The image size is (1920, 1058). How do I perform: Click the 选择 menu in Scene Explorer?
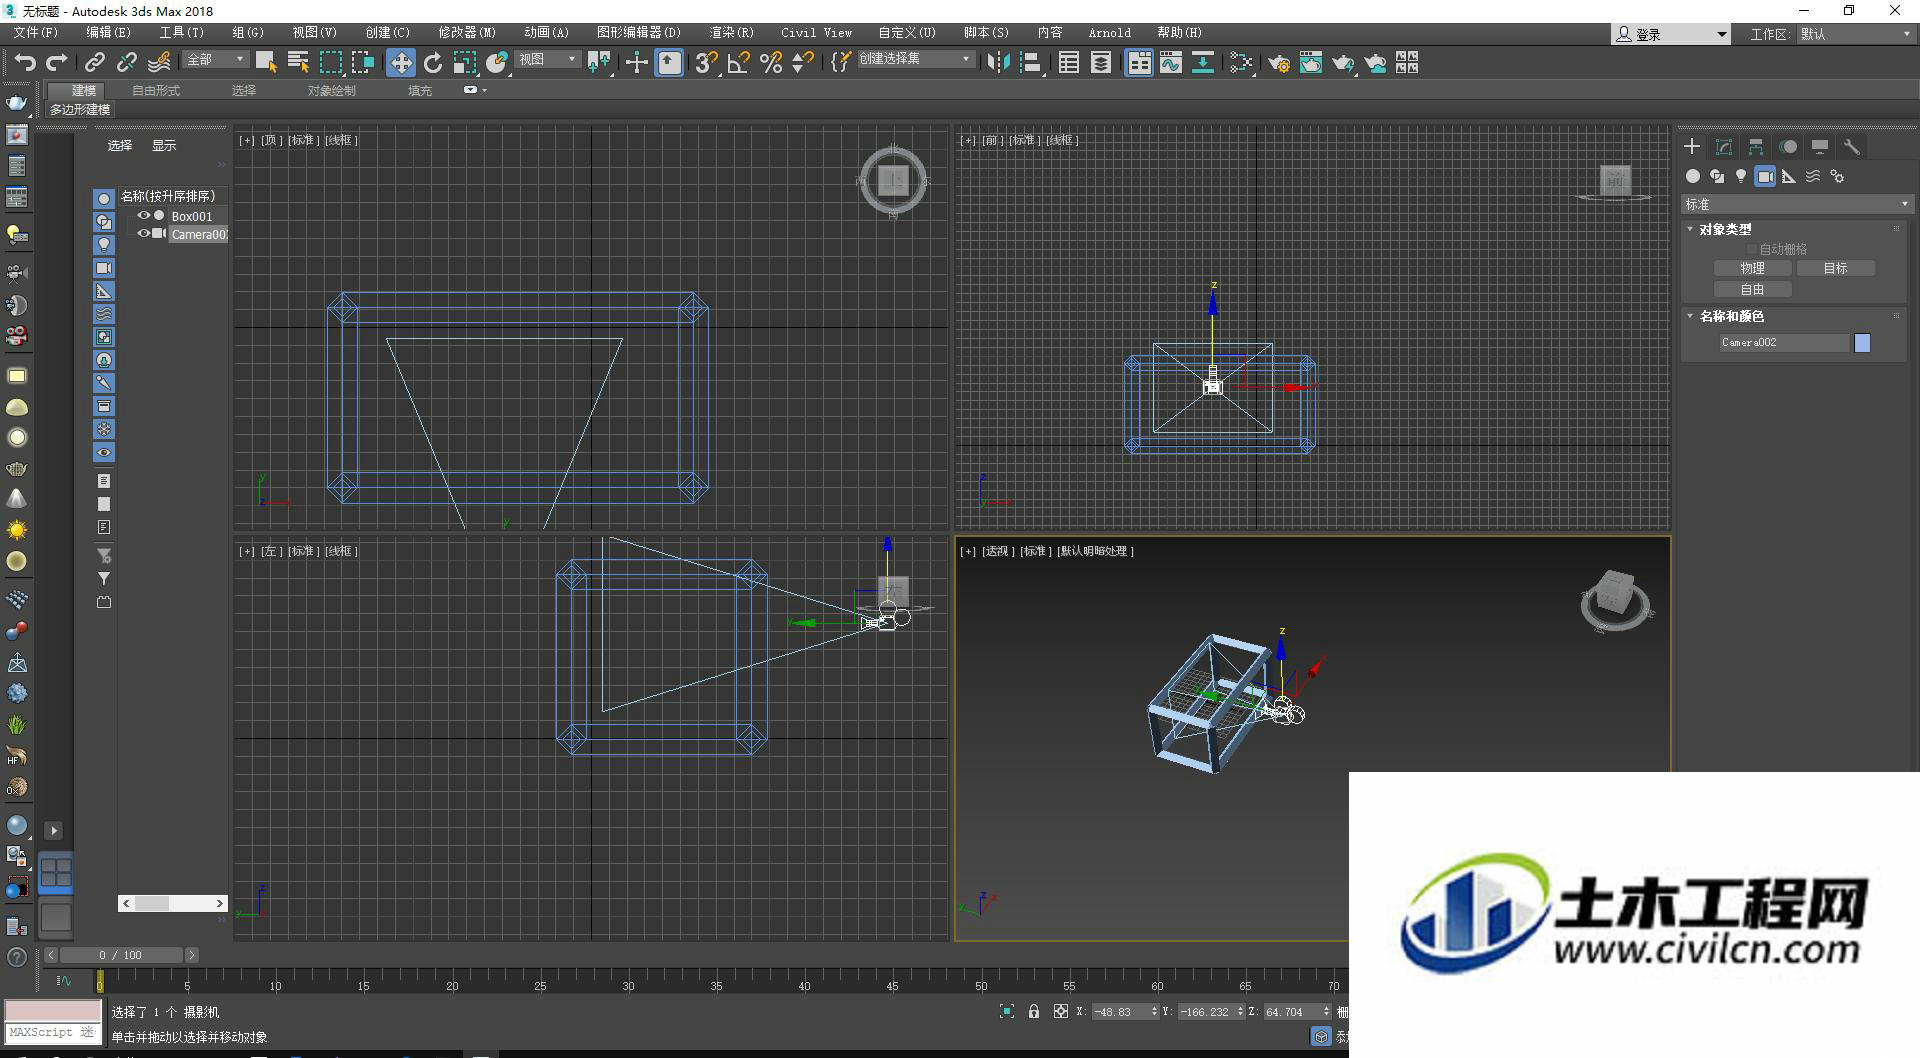click(120, 146)
